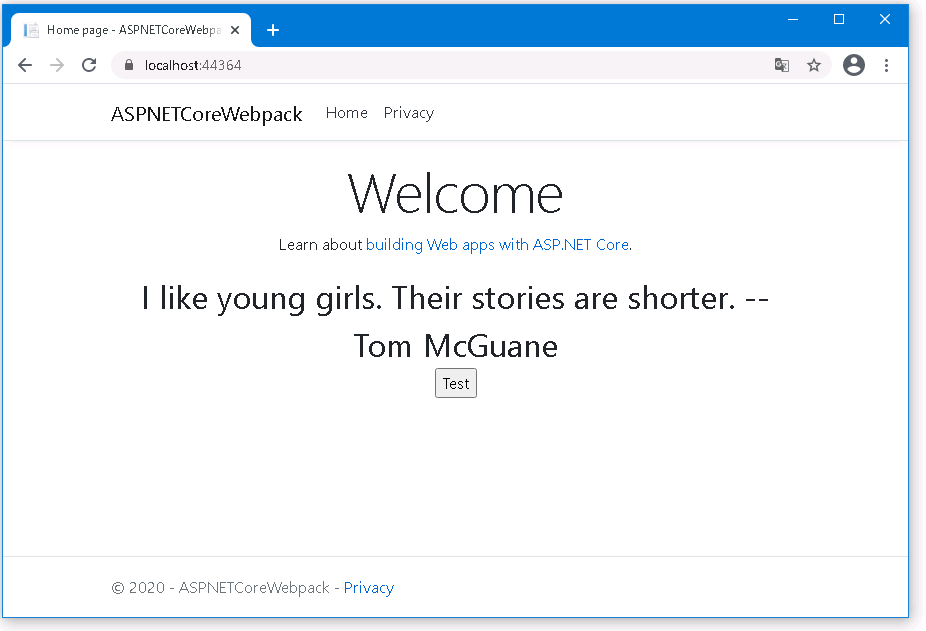Viewport: 926px width, 631px height.
Task: Click the © 2020 - ASPNETCoreWebpack footer text
Action: (x=220, y=588)
